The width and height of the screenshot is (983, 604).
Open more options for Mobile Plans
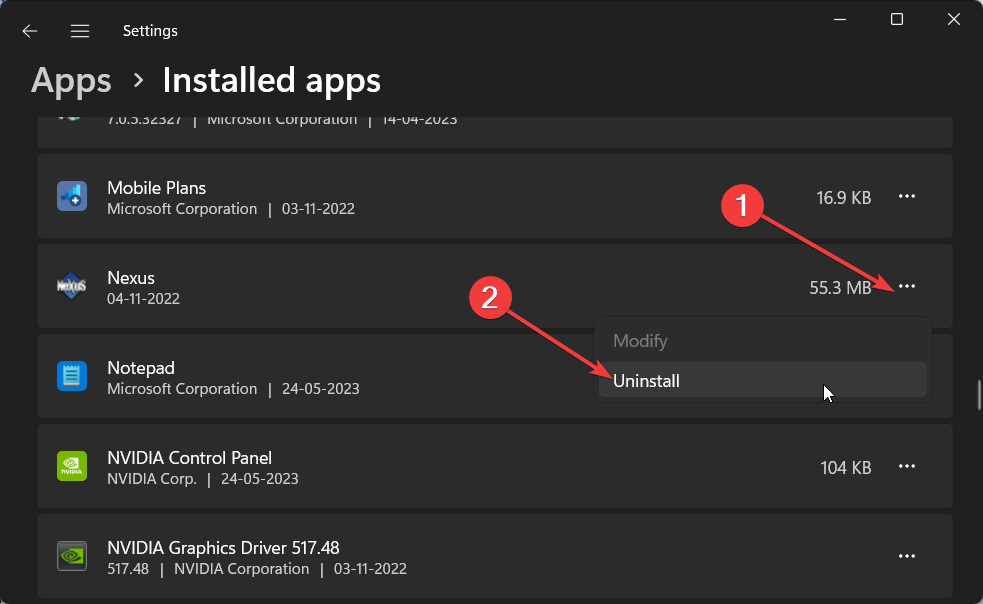pyautogui.click(x=907, y=196)
